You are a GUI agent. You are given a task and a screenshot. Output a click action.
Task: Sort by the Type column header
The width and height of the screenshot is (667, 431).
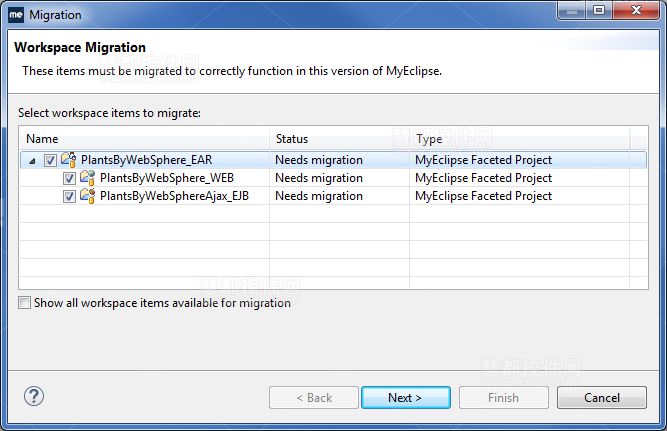click(x=520, y=139)
